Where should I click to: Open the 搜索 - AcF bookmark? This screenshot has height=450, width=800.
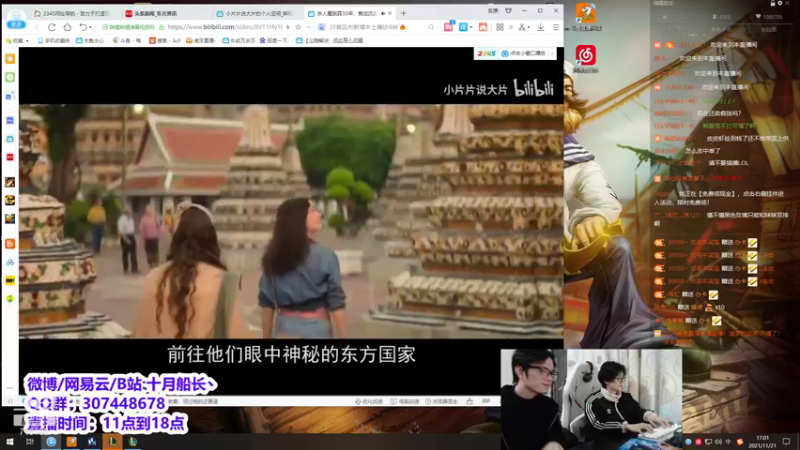165,40
